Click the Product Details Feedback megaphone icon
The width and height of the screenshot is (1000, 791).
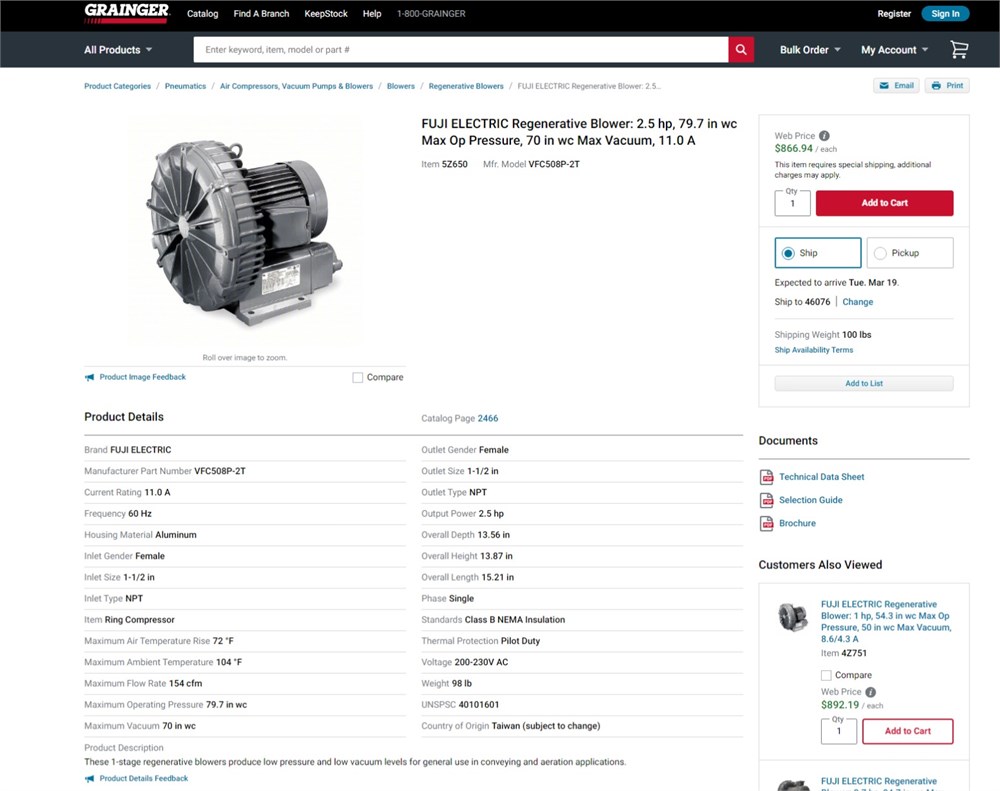(x=89, y=778)
